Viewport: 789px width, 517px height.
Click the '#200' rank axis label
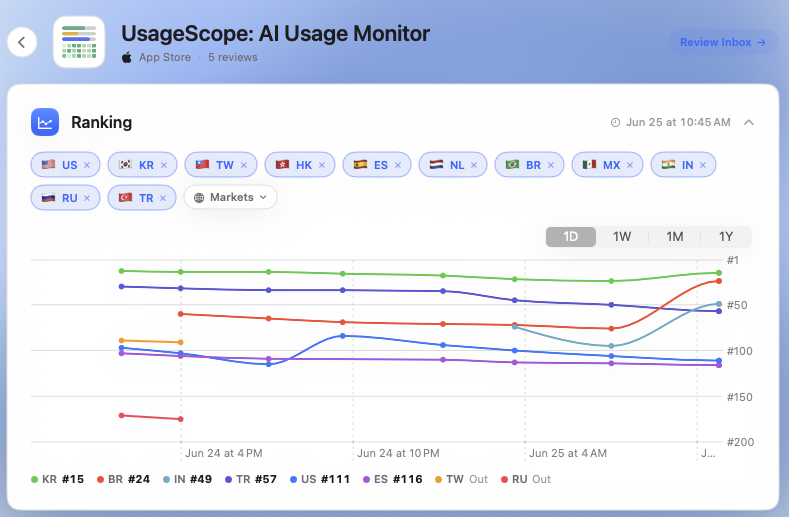740,442
